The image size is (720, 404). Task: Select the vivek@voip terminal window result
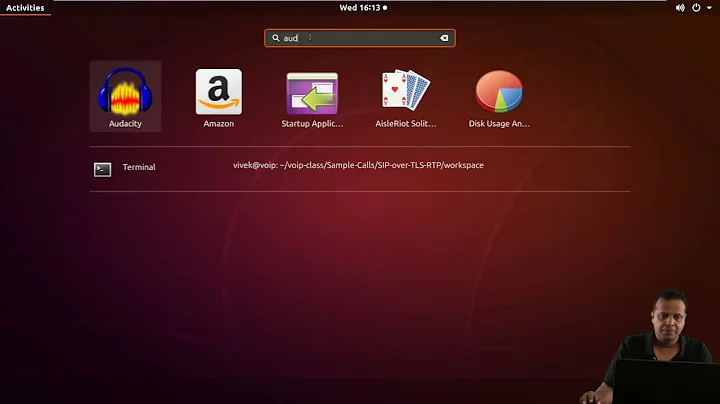point(358,165)
